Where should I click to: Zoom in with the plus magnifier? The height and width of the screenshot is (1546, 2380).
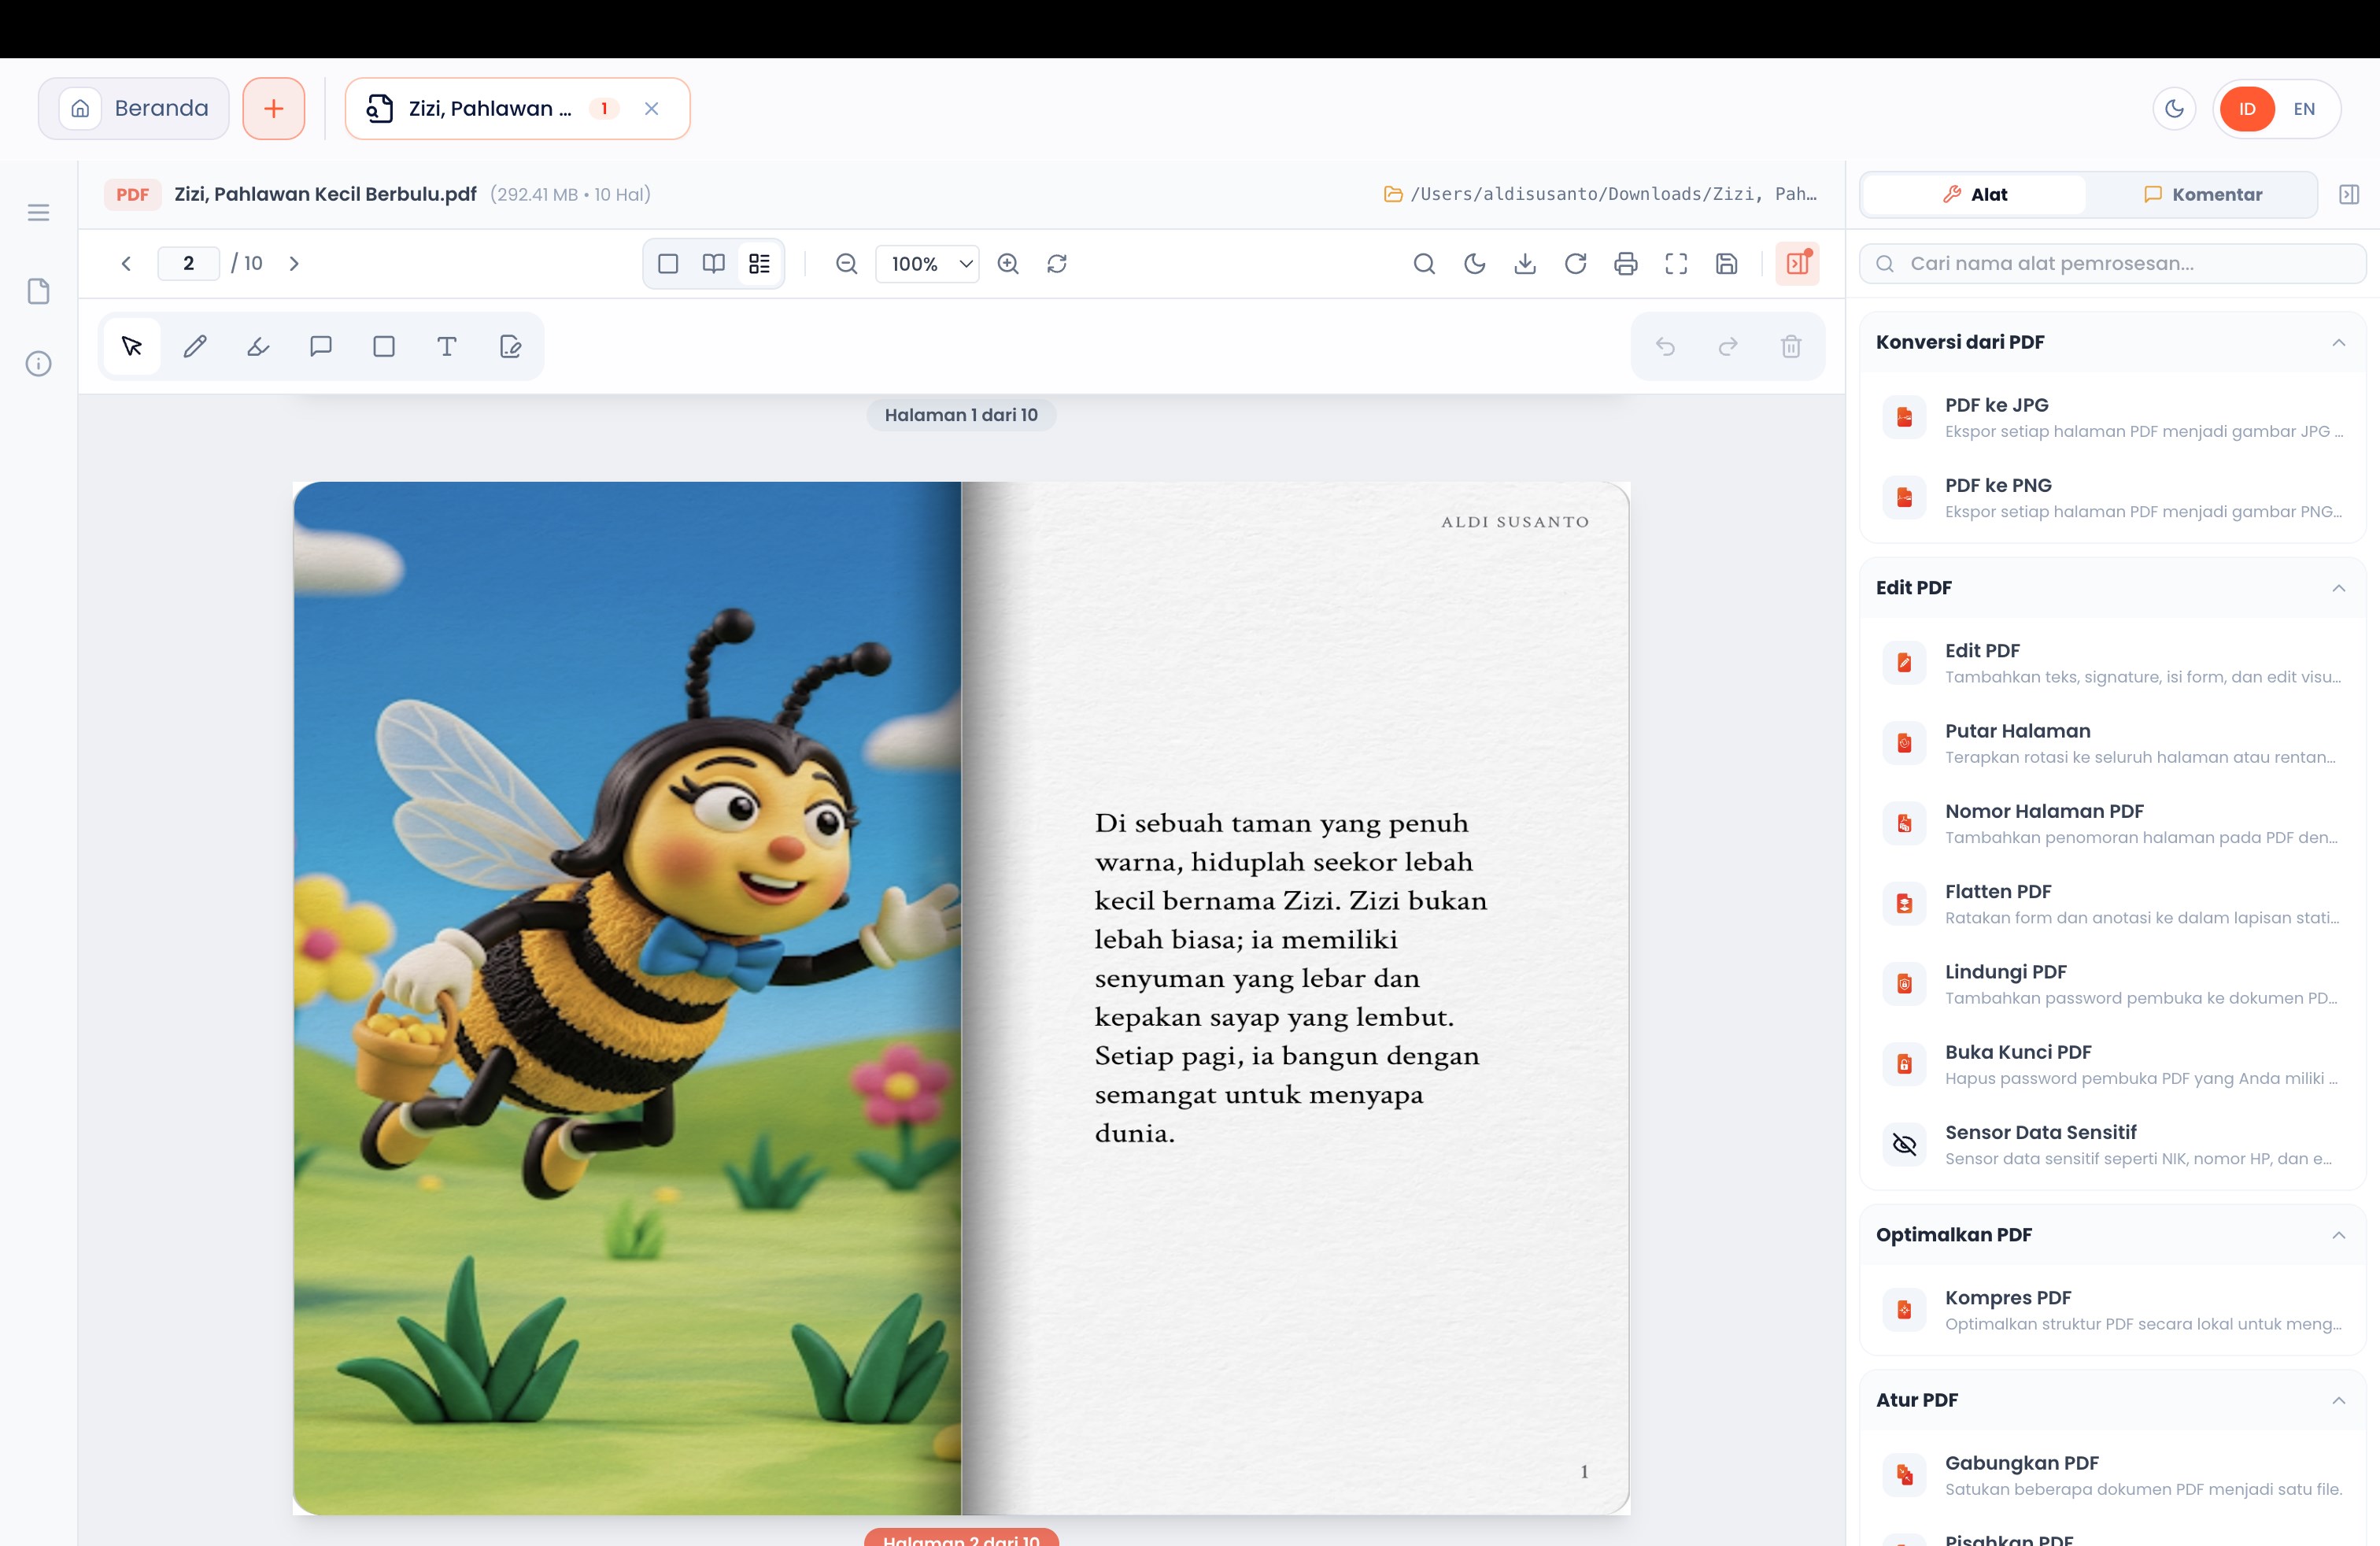1008,263
